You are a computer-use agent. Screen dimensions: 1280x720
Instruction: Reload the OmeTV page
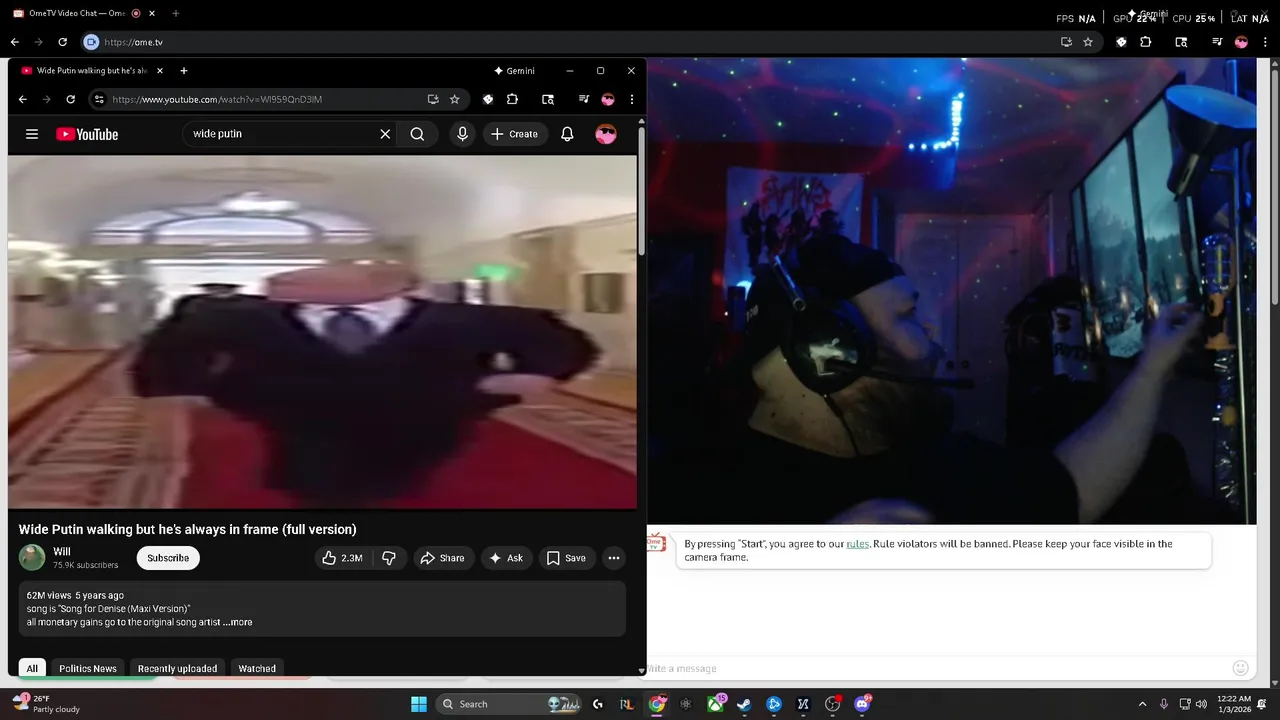click(62, 42)
